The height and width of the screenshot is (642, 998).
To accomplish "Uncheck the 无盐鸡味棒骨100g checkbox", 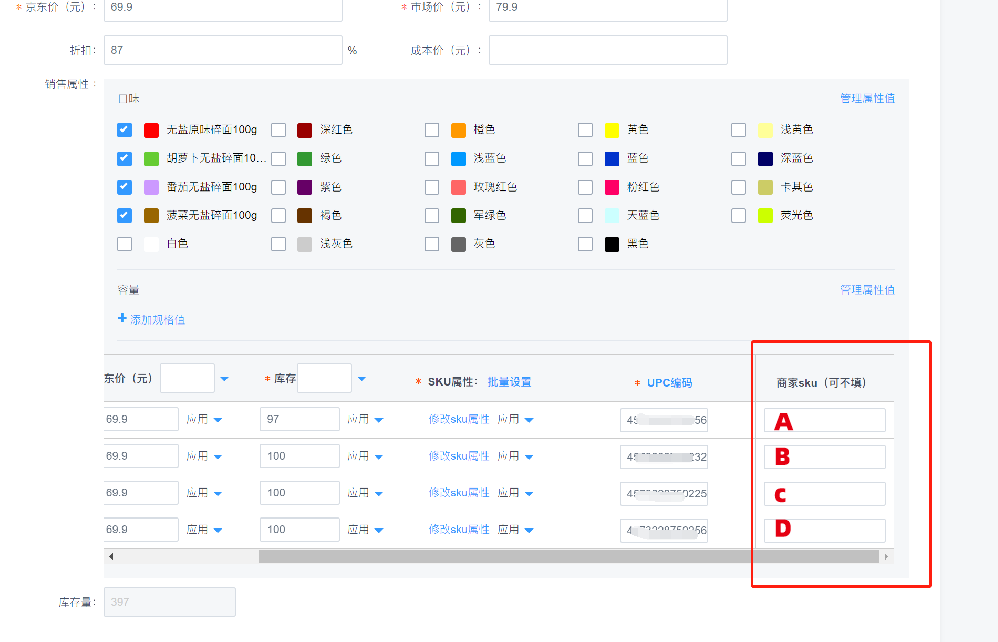I will 124,129.
